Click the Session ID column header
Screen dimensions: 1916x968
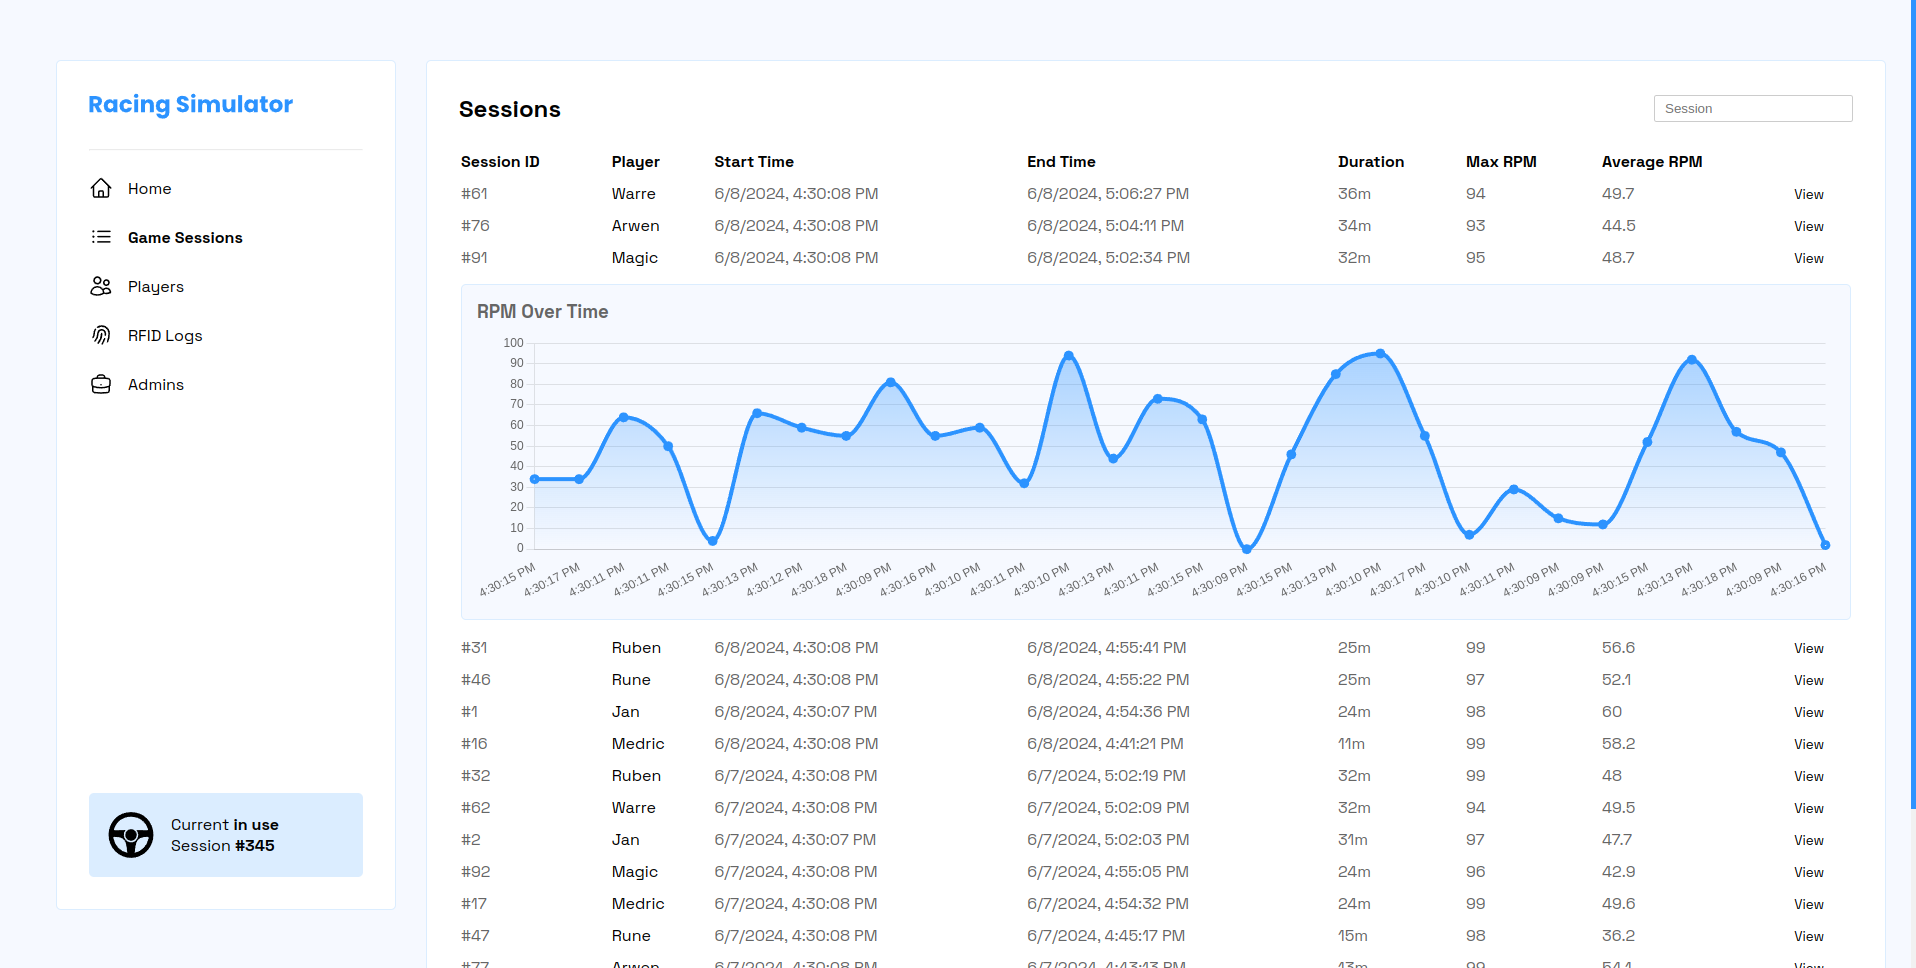pyautogui.click(x=500, y=162)
